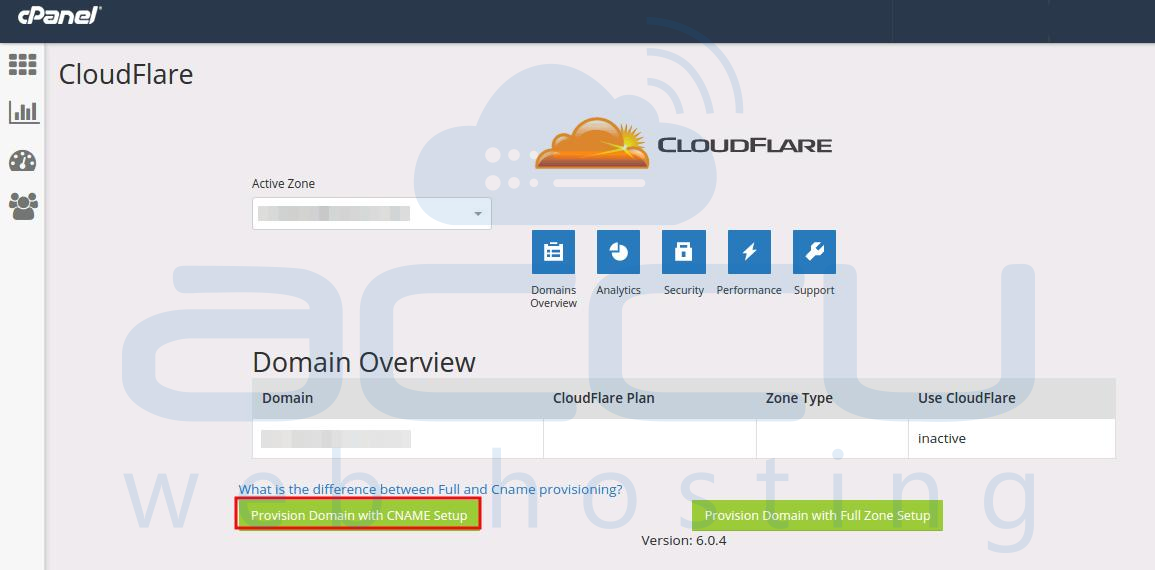Open the Domains Overview icon
Screen dimensions: 1155x570
553,252
